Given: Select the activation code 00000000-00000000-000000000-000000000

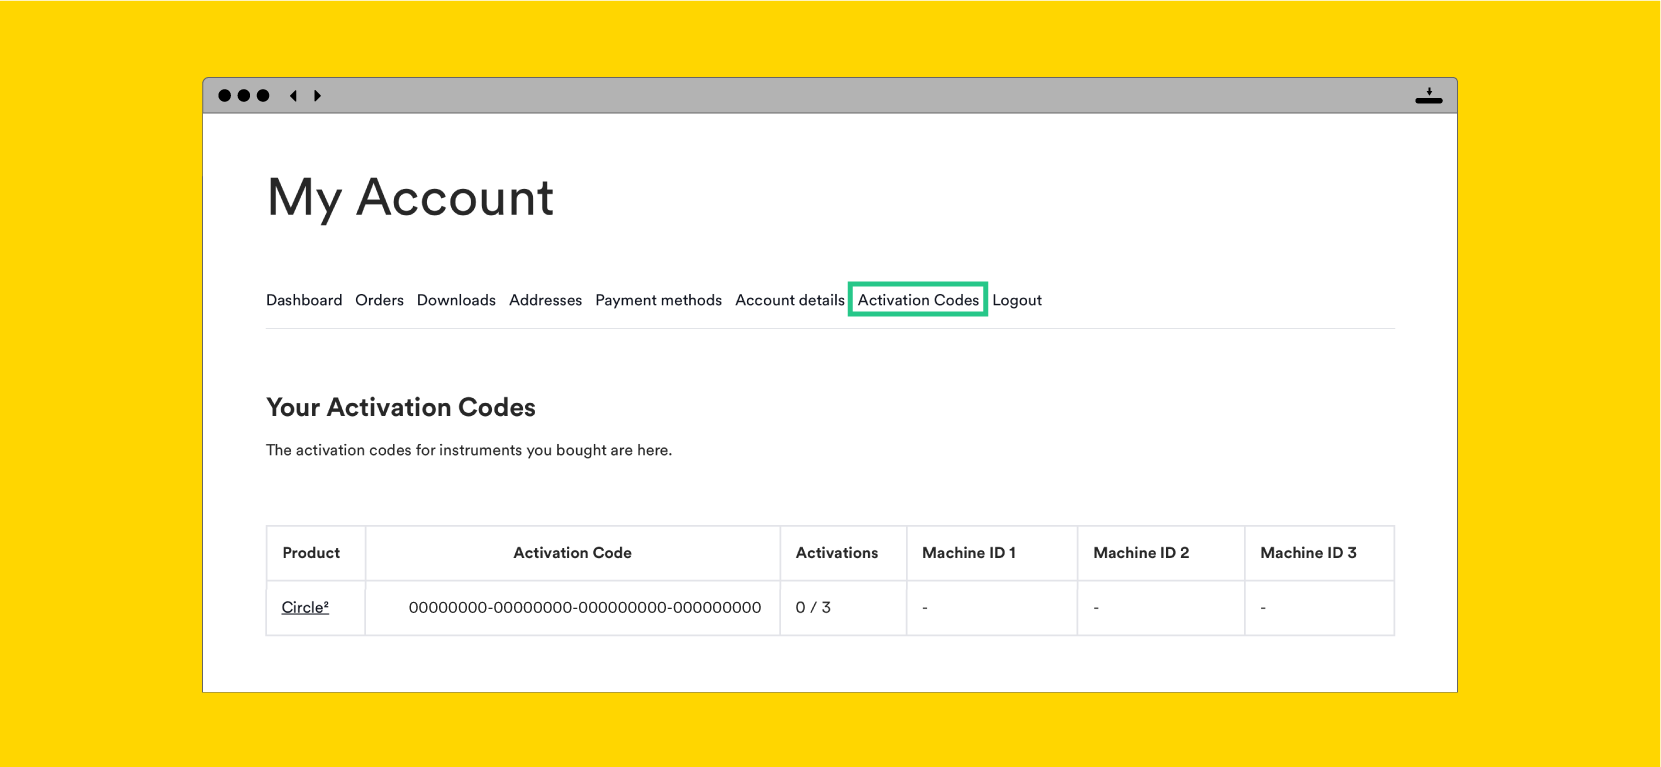Looking at the screenshot, I should coord(585,607).
